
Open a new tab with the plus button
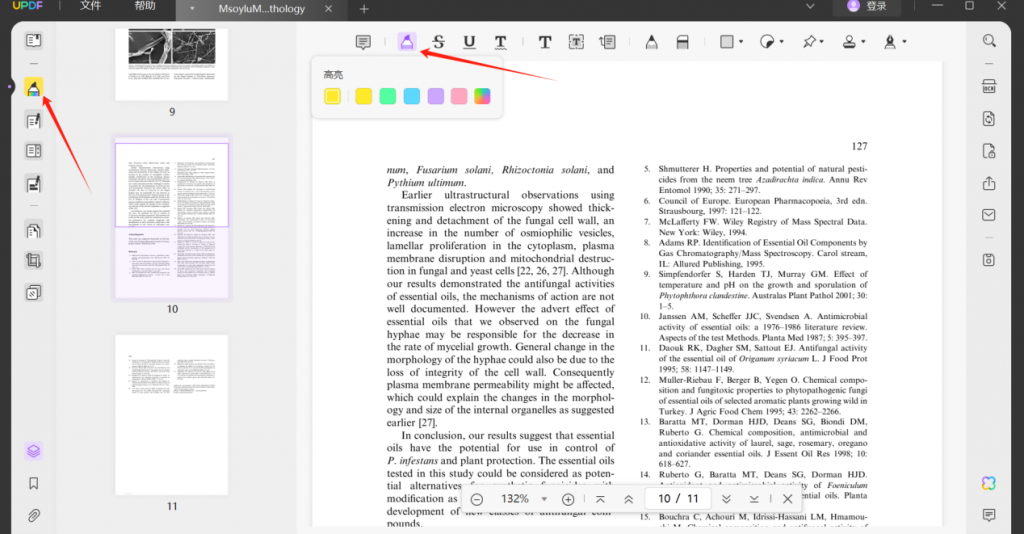coord(364,9)
